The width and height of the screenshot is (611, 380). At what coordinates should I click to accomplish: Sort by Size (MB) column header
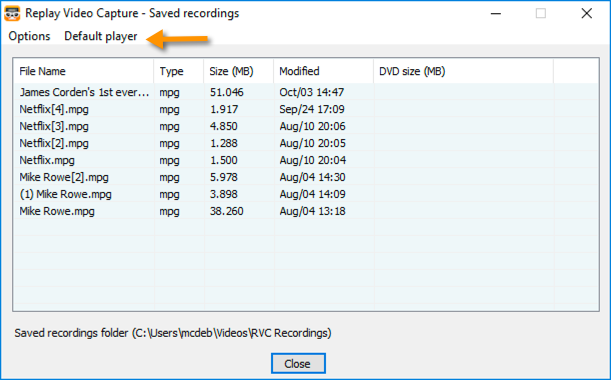pos(238,71)
